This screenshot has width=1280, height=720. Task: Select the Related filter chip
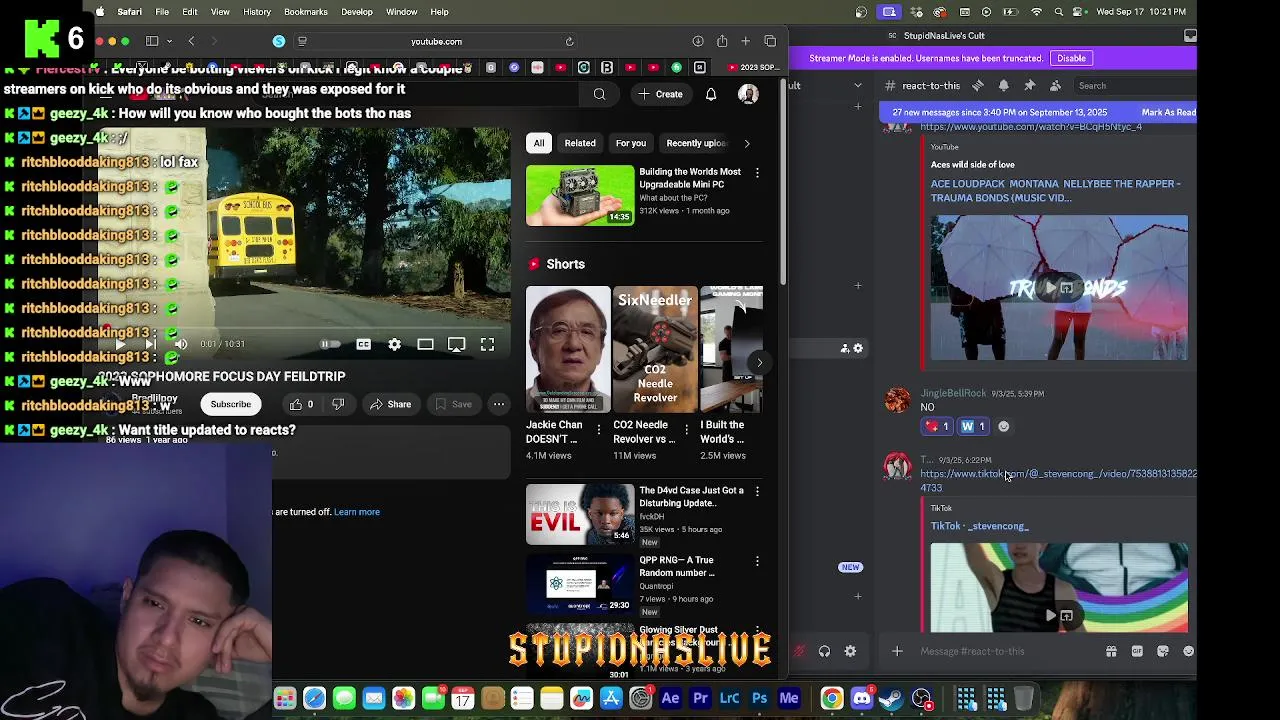pyautogui.click(x=580, y=143)
